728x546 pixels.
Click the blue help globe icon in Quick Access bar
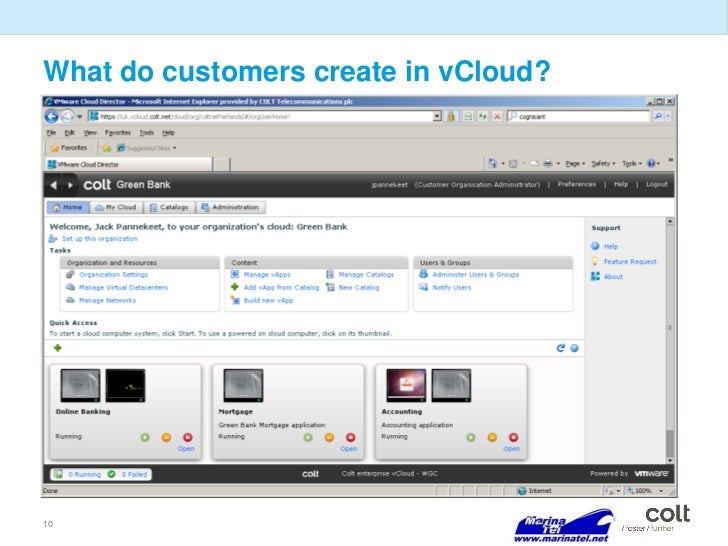coord(574,348)
